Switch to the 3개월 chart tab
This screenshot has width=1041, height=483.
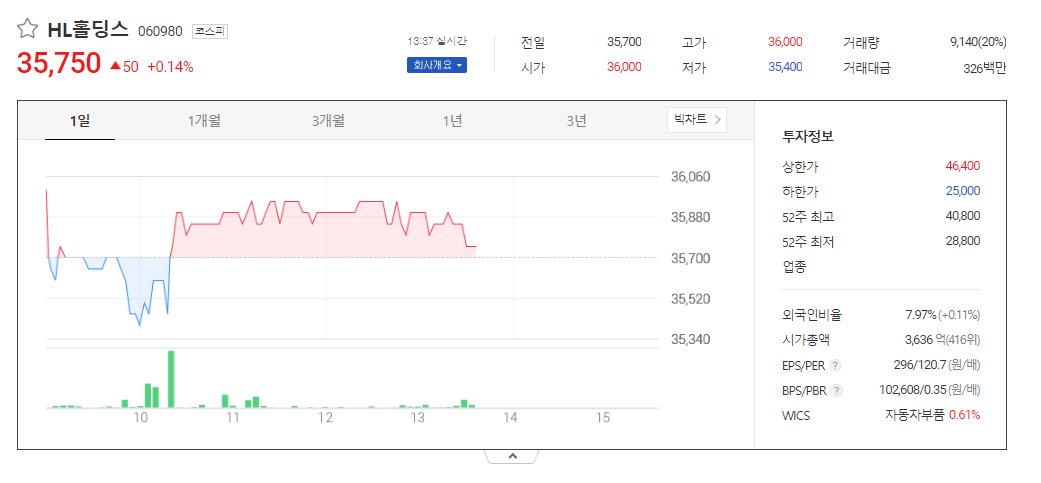[328, 121]
